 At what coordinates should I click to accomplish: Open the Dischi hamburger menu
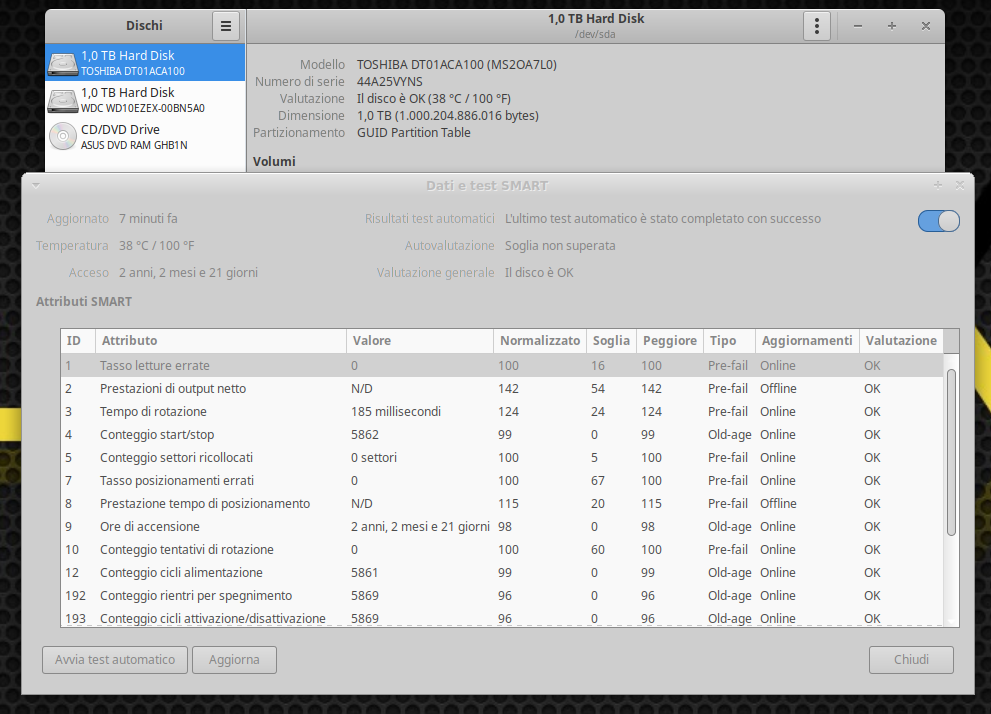pyautogui.click(x=226, y=26)
